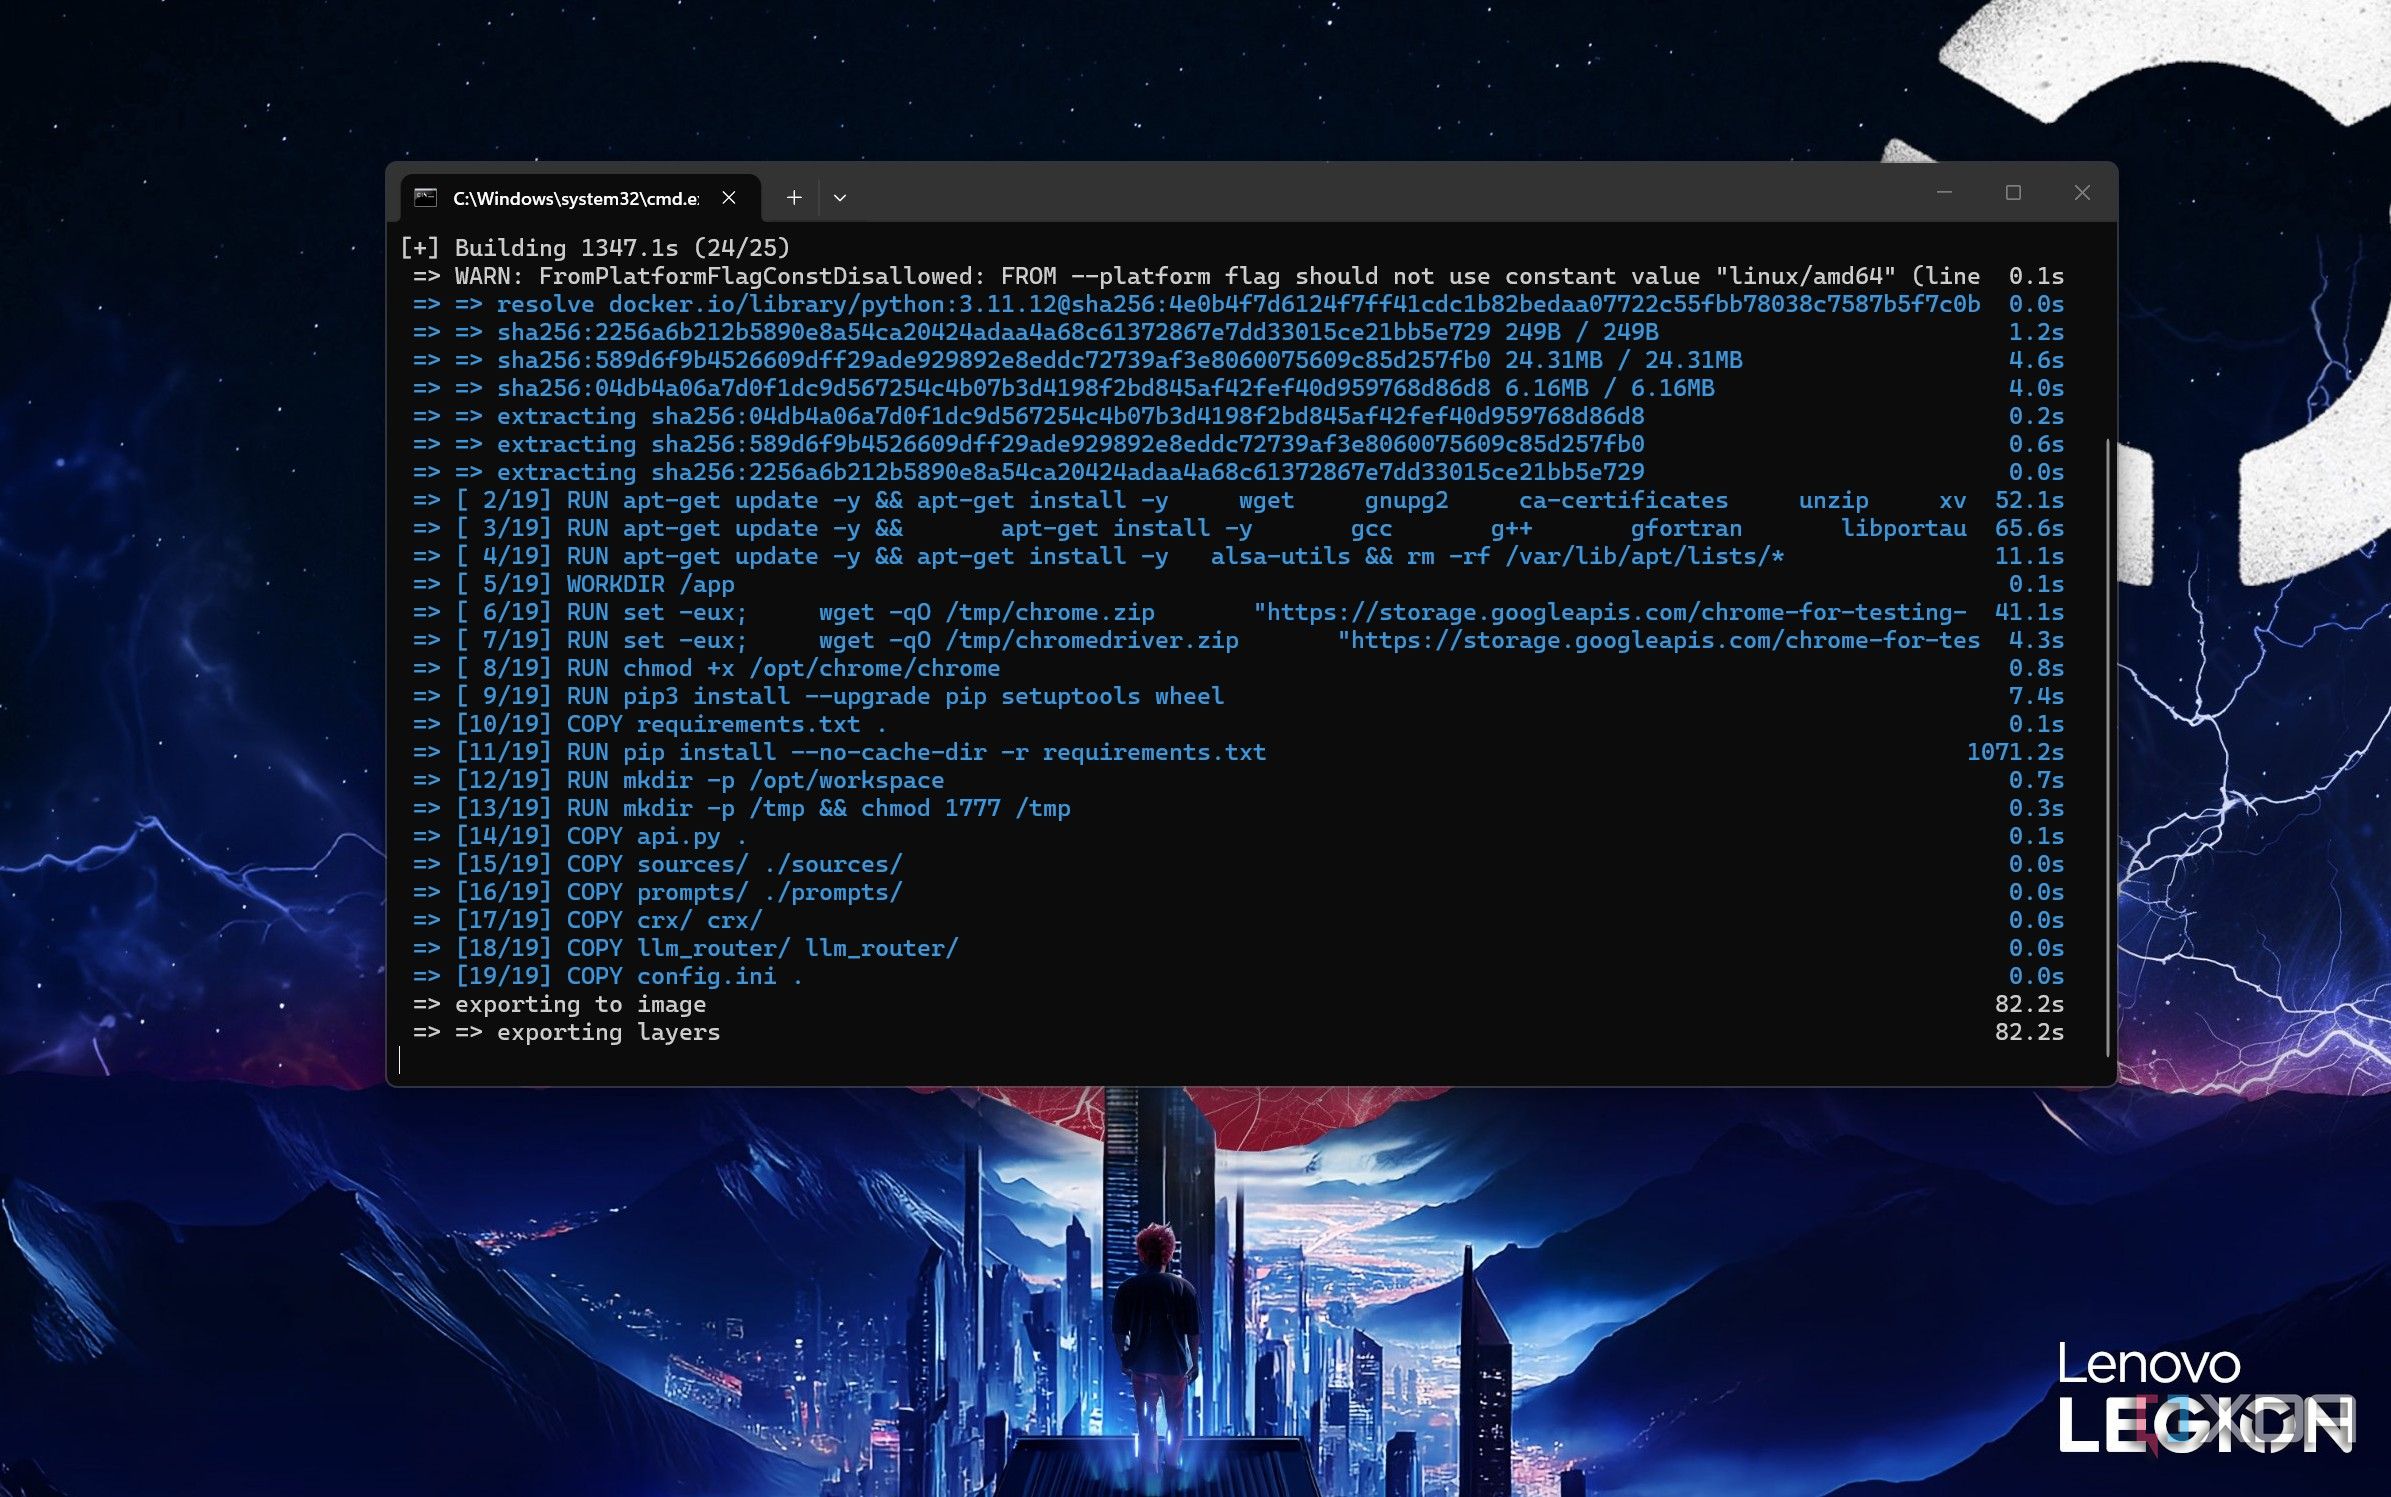
Task: Click the pip install requirements.txt step line
Action: (1238, 752)
